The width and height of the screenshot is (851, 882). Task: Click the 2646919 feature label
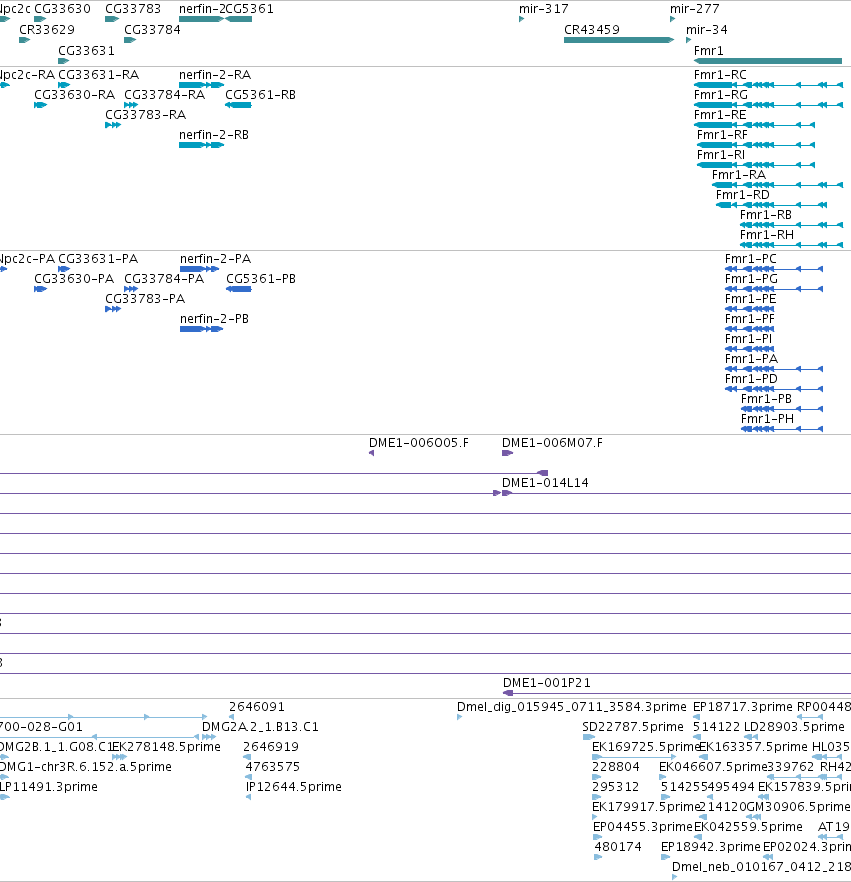point(271,747)
